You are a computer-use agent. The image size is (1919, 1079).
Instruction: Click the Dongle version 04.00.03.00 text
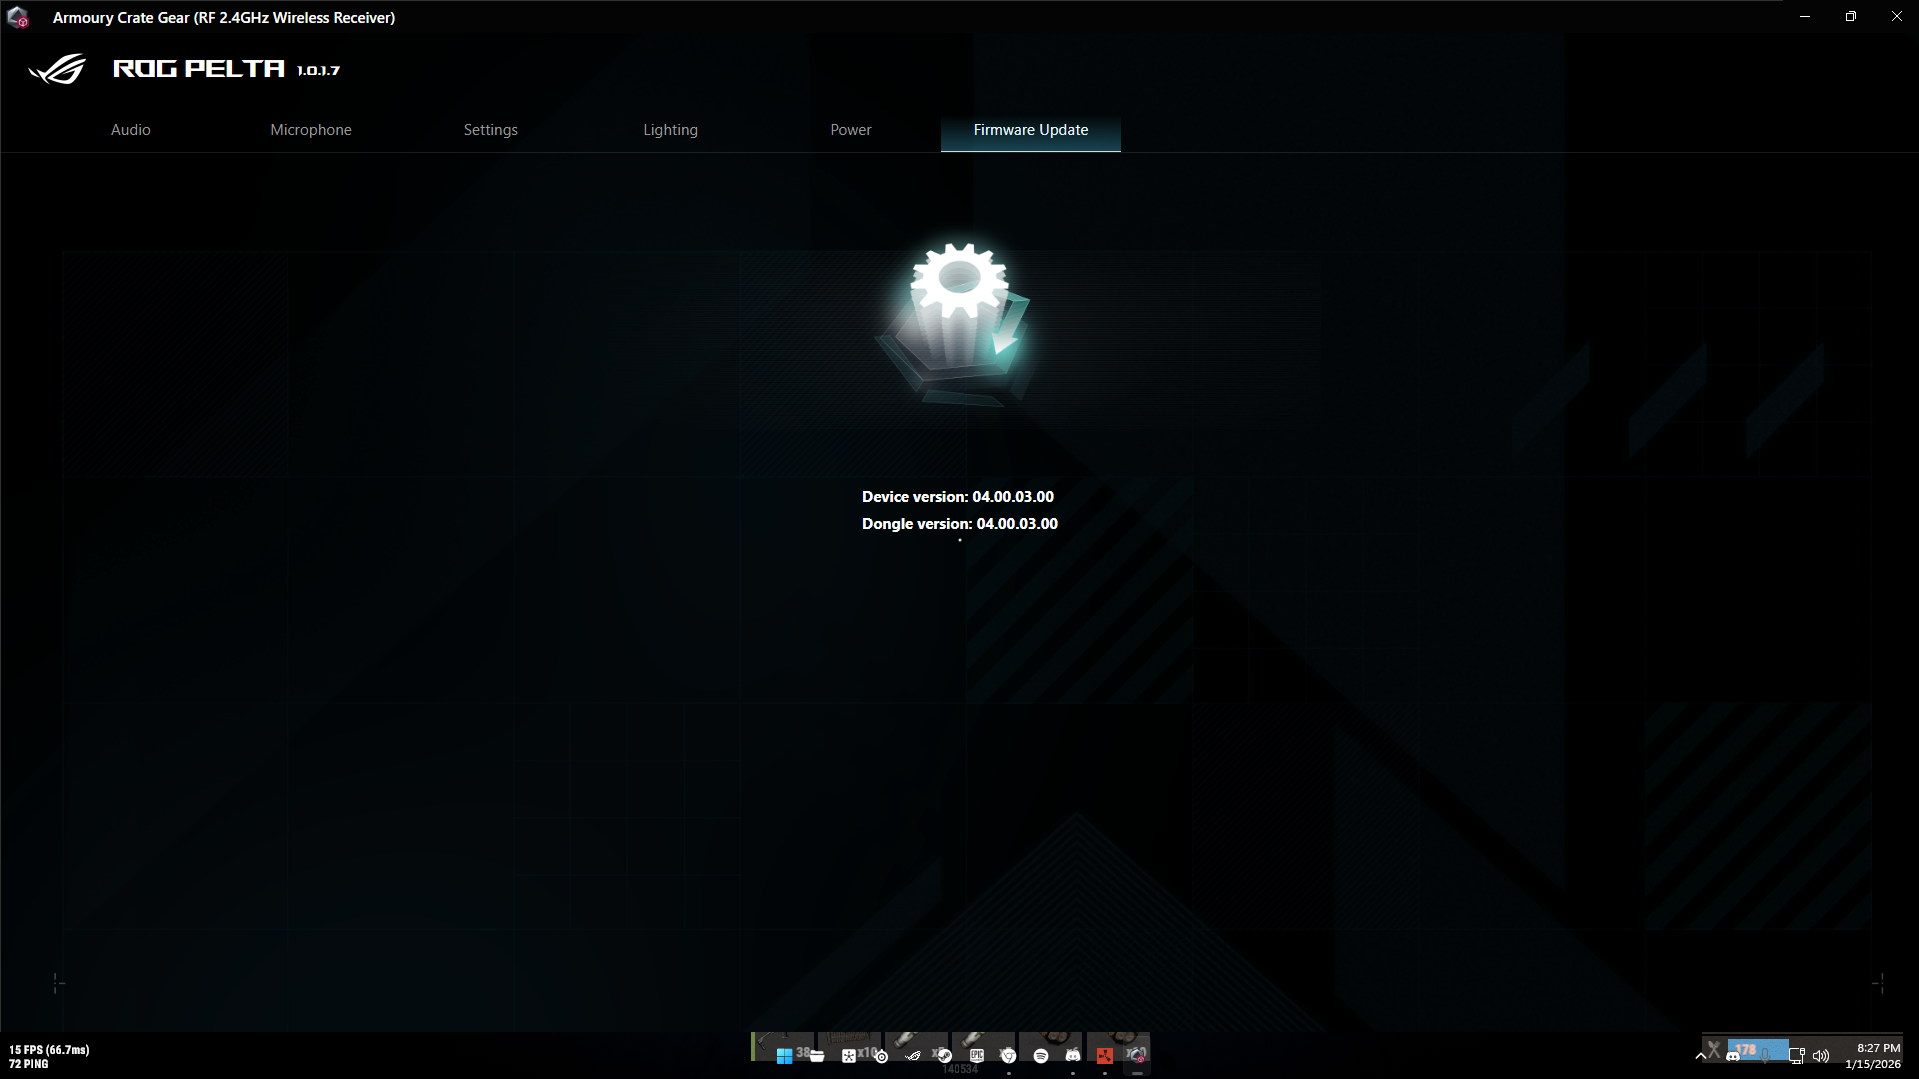pyautogui.click(x=959, y=524)
